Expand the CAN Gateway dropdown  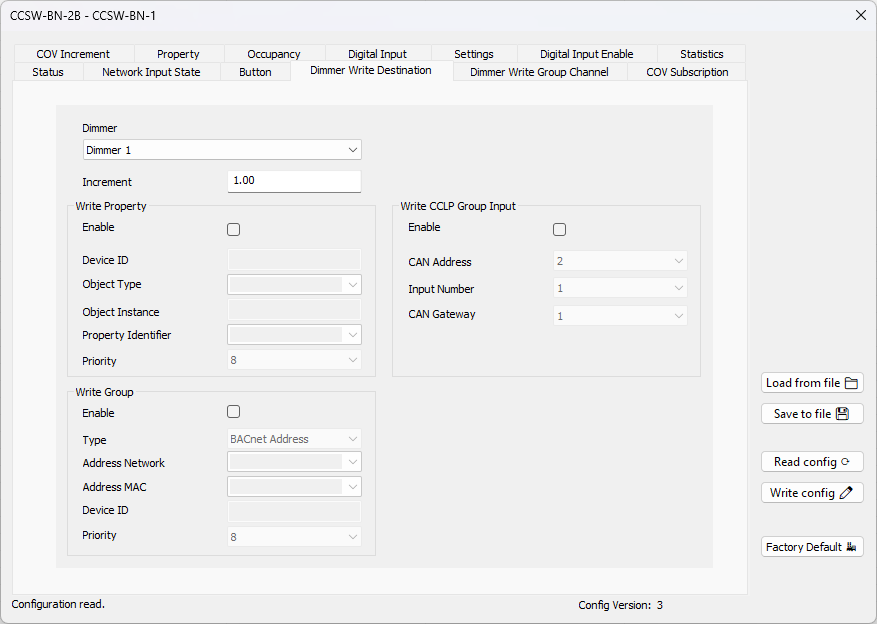pyautogui.click(x=620, y=316)
